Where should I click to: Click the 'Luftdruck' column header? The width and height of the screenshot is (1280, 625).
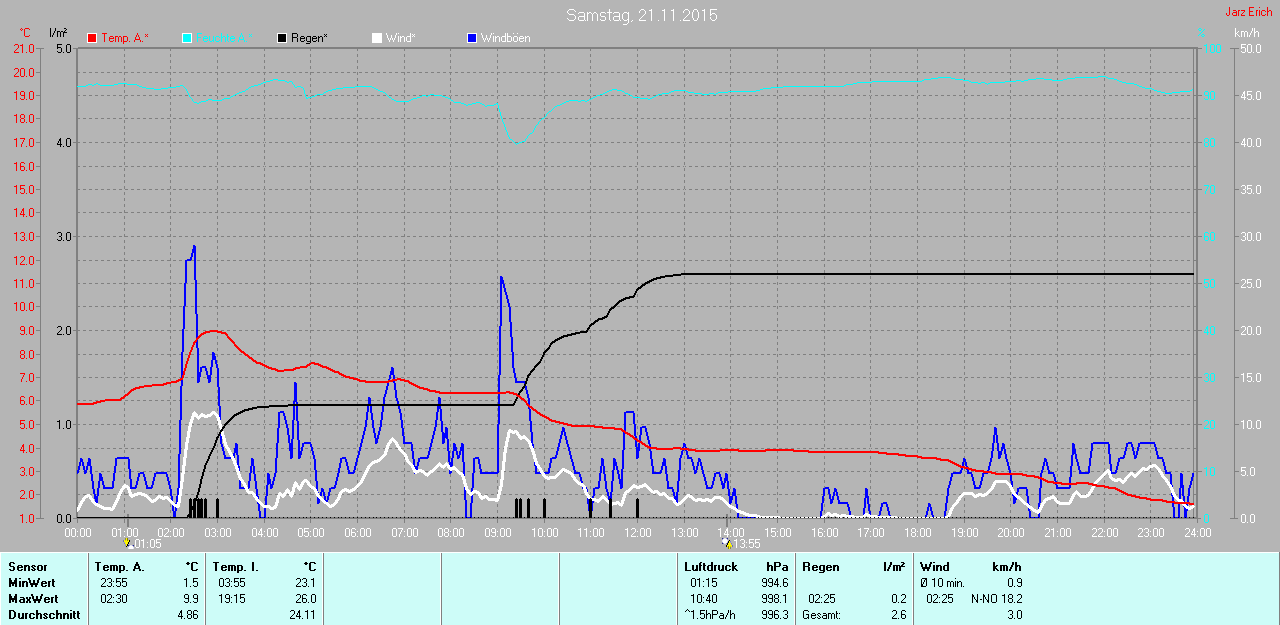pyautogui.click(x=711, y=567)
